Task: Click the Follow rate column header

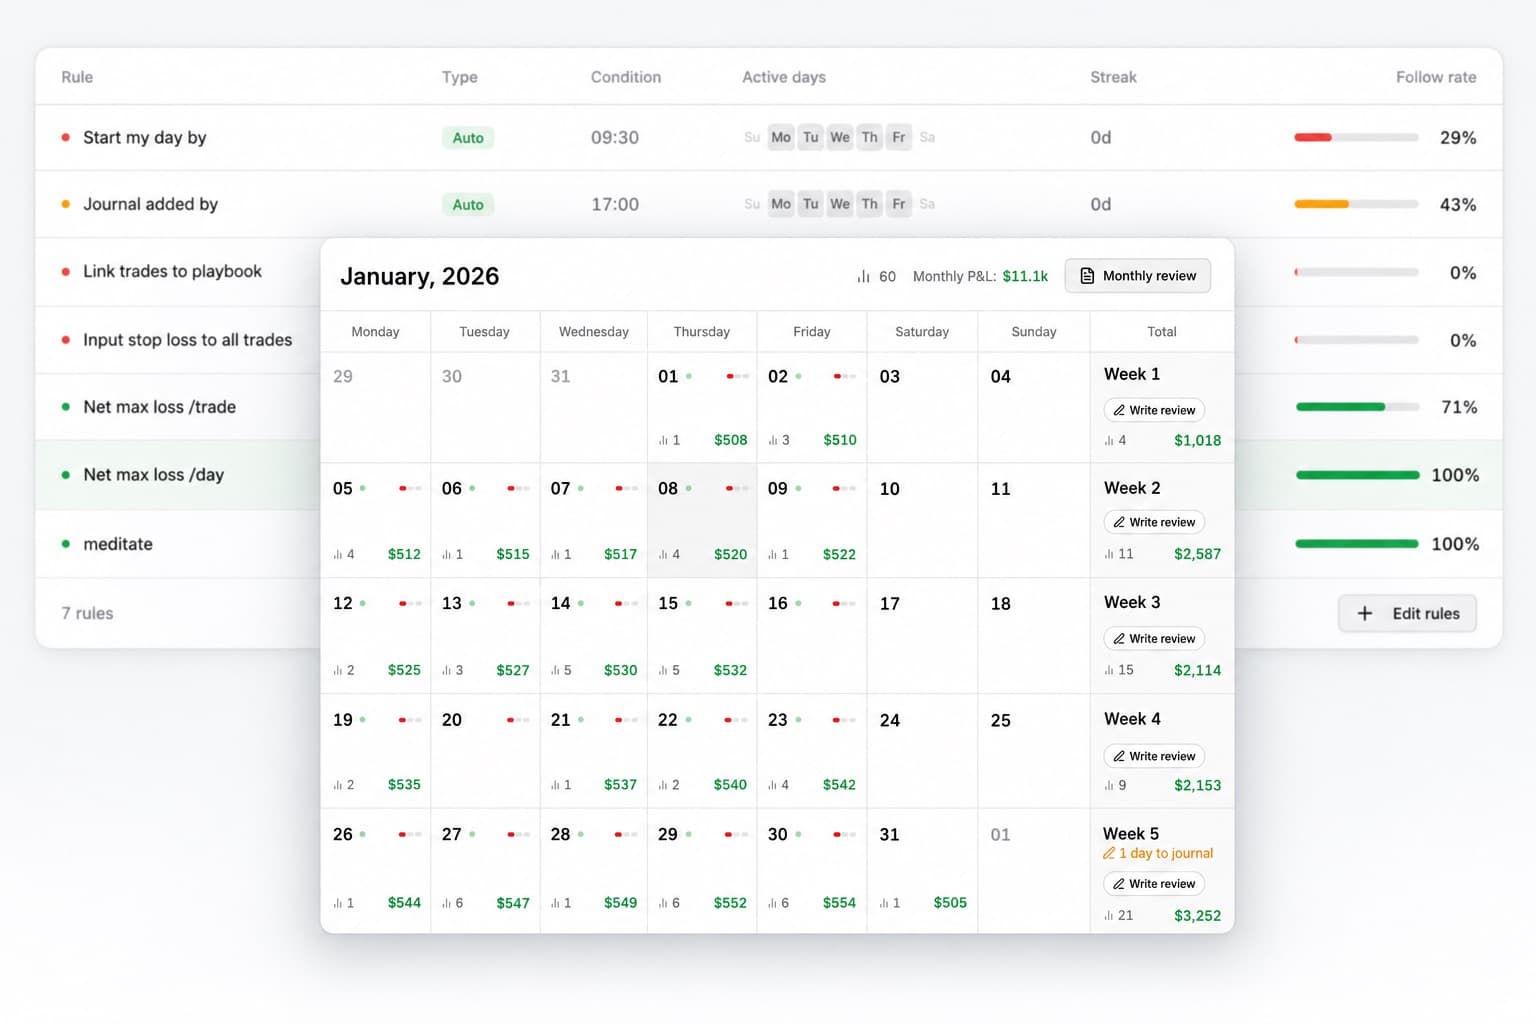Action: (x=1436, y=77)
